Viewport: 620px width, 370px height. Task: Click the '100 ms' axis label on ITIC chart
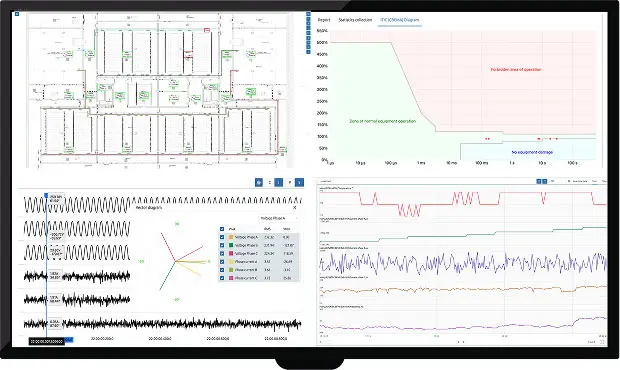pos(481,163)
